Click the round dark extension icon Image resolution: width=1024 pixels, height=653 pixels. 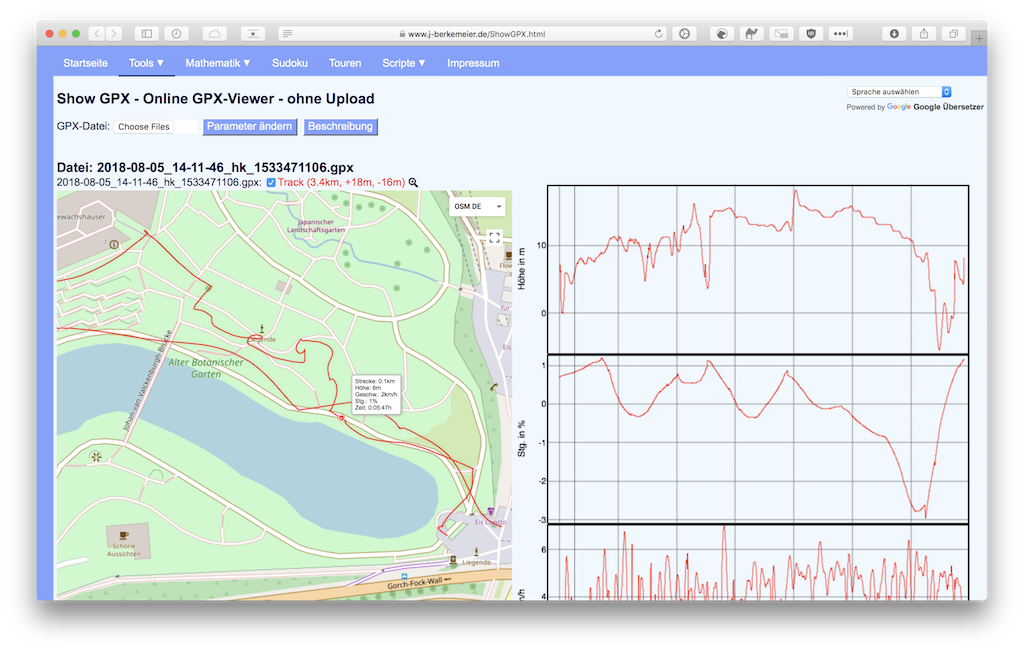click(x=722, y=34)
